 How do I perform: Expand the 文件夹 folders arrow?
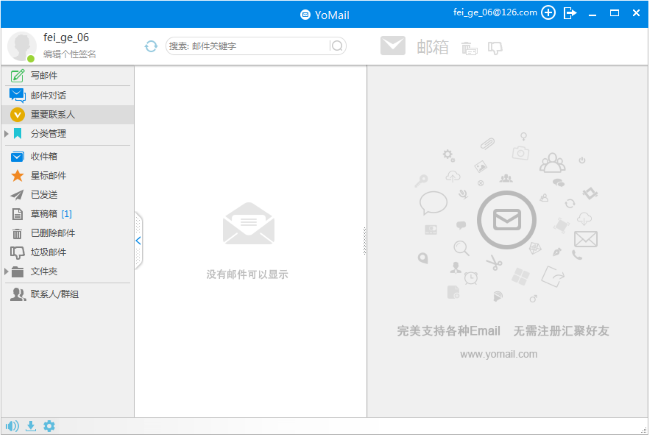(x=6, y=271)
